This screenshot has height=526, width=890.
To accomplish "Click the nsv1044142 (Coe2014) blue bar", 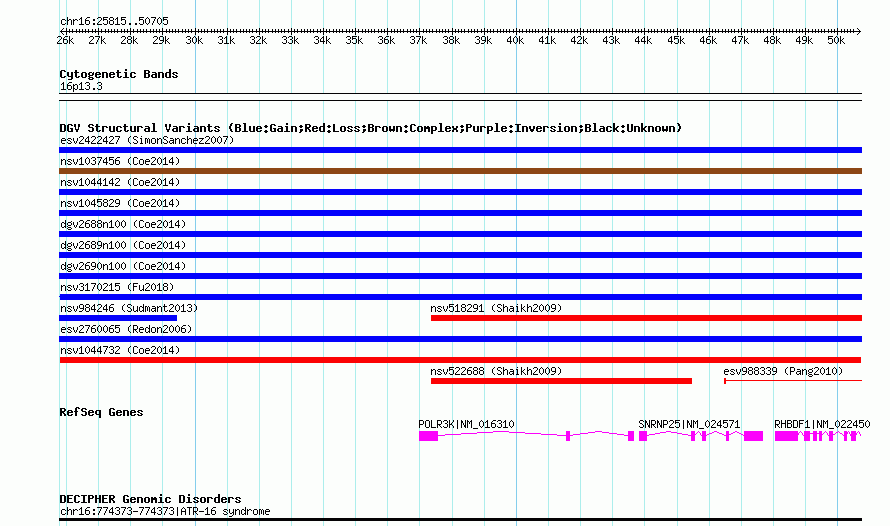I will (460, 192).
